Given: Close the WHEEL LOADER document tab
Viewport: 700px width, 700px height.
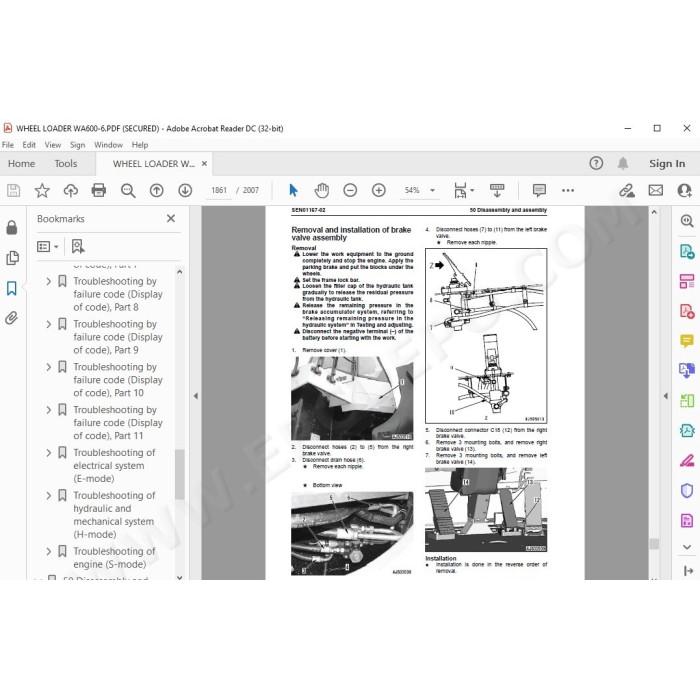Looking at the screenshot, I should pyautogui.click(x=204, y=164).
